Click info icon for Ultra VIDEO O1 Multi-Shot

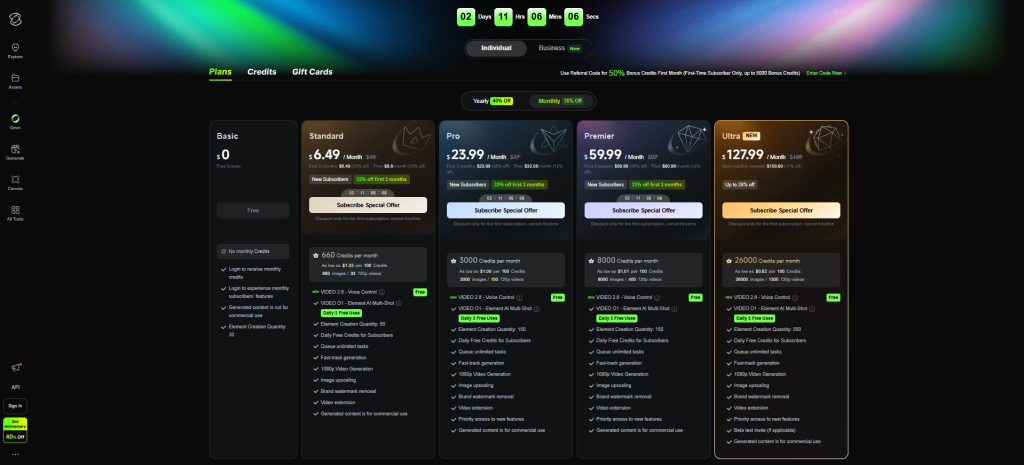[x=812, y=308]
